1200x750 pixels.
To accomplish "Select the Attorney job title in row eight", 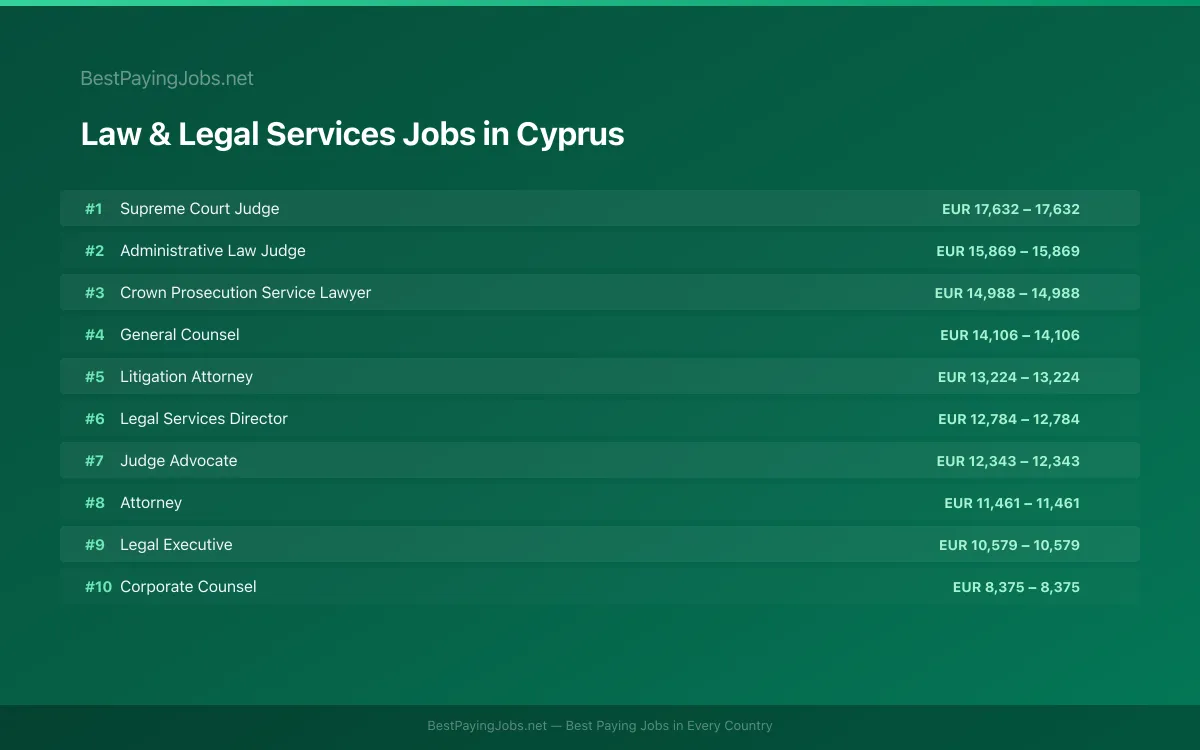I will pos(151,503).
